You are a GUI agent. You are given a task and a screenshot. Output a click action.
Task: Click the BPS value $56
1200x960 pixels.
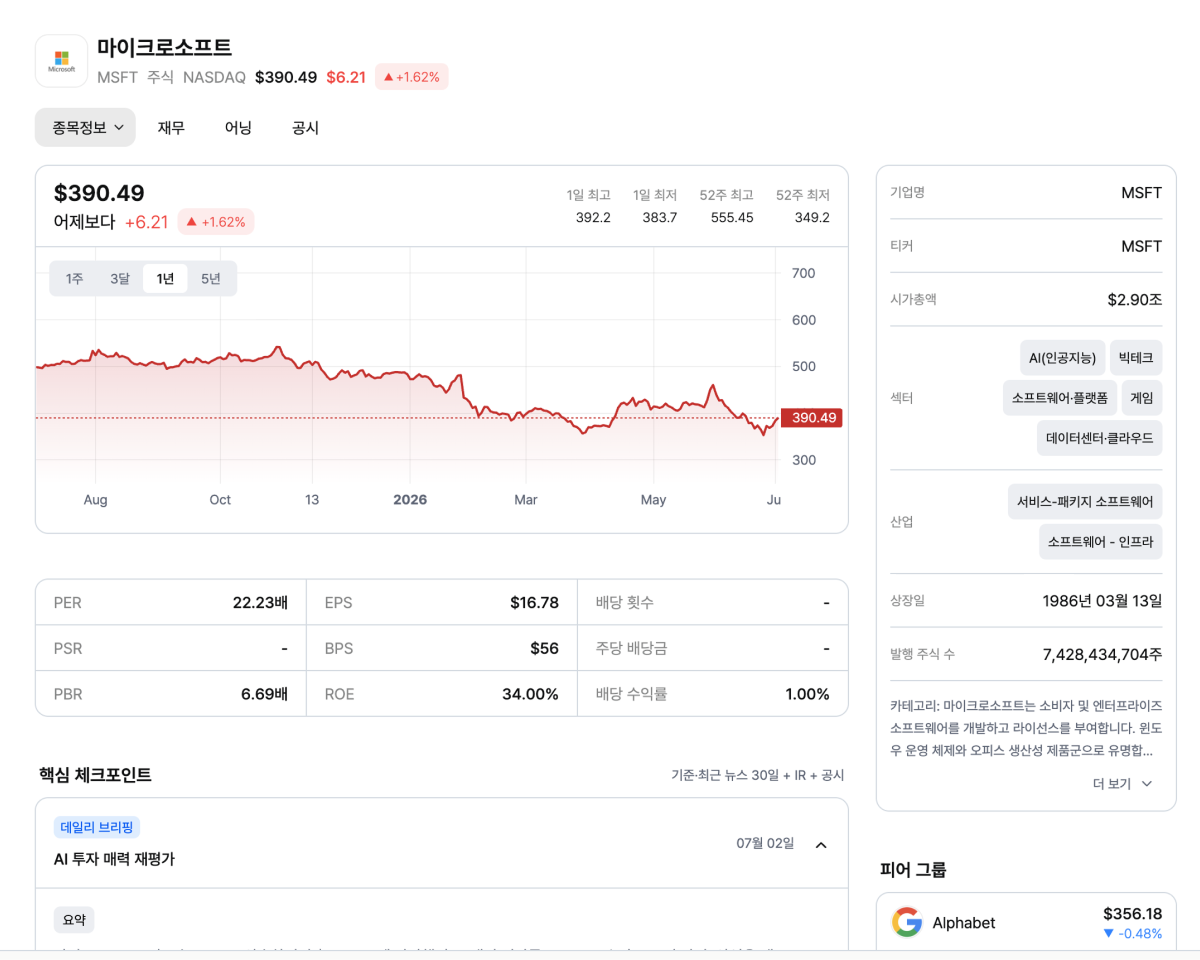544,649
